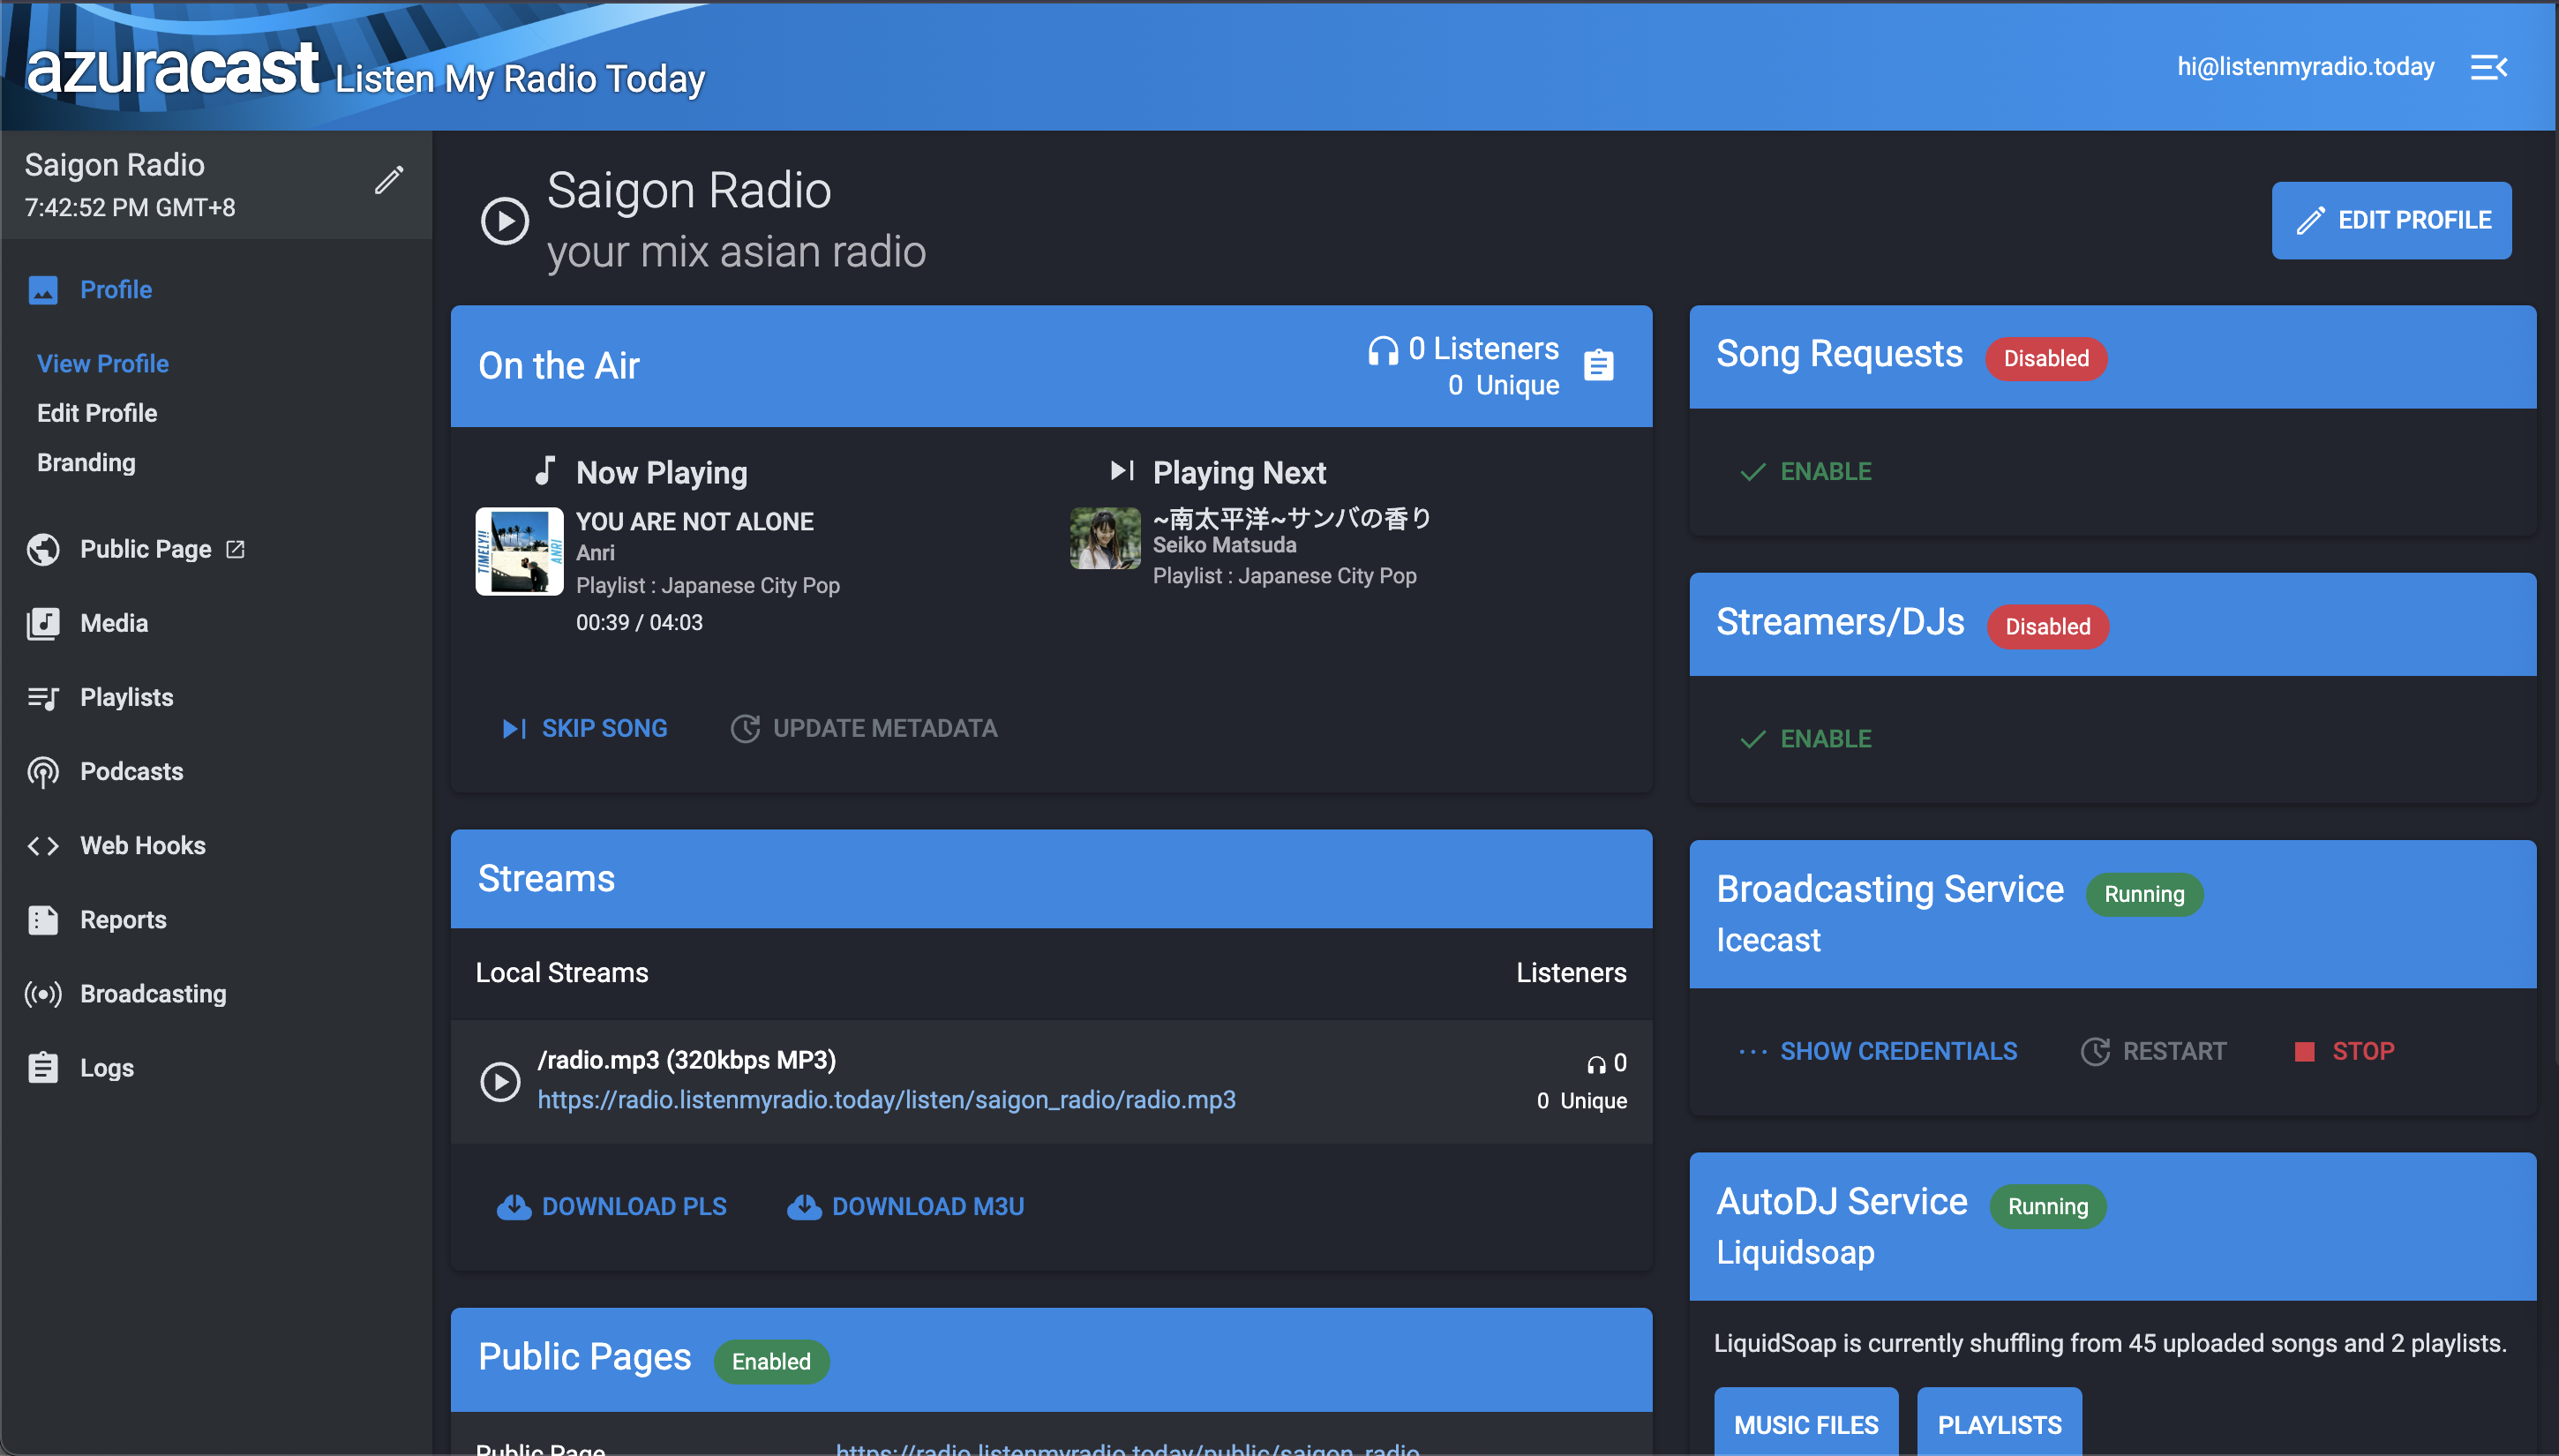Open the Logs sidebar item
Viewport: 2559px width, 1456px height.
coord(106,1067)
